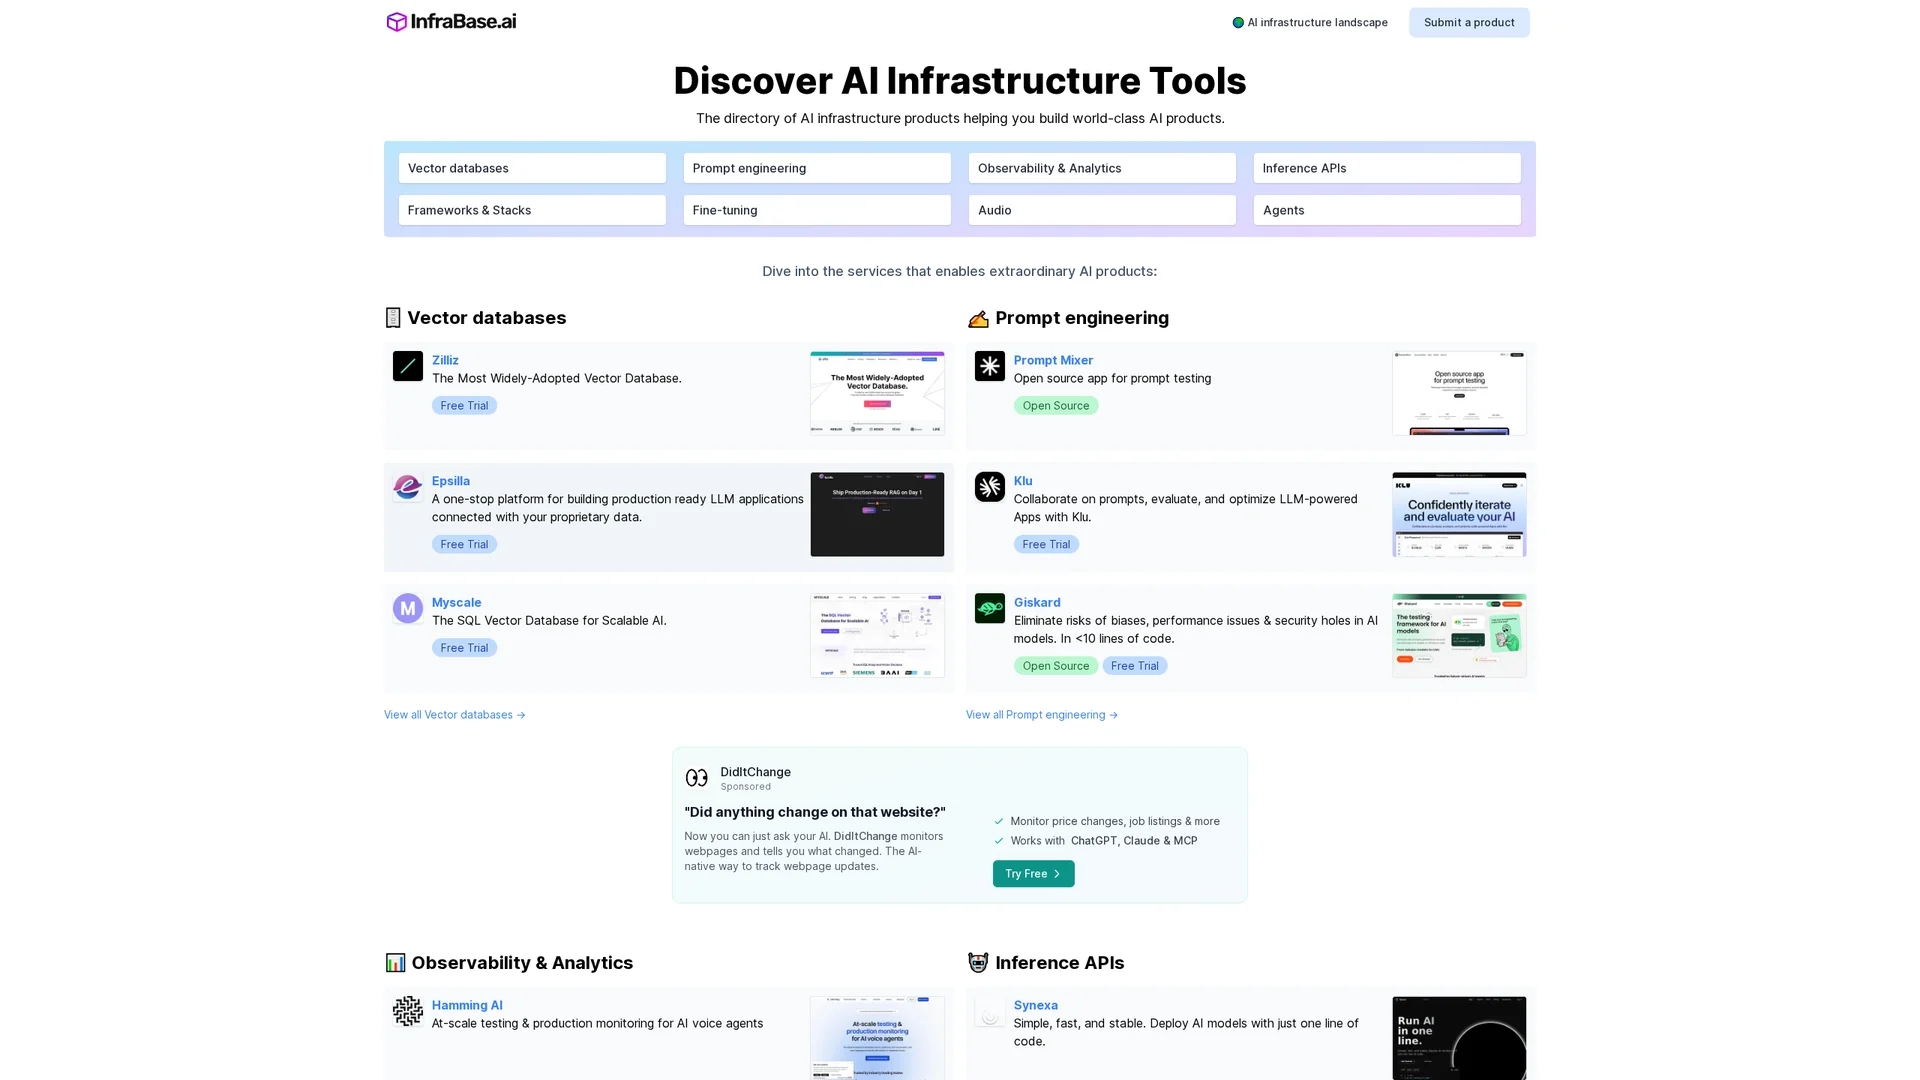1920x1080 pixels.
Task: Click the DidItChange logo icon
Action: 697,778
